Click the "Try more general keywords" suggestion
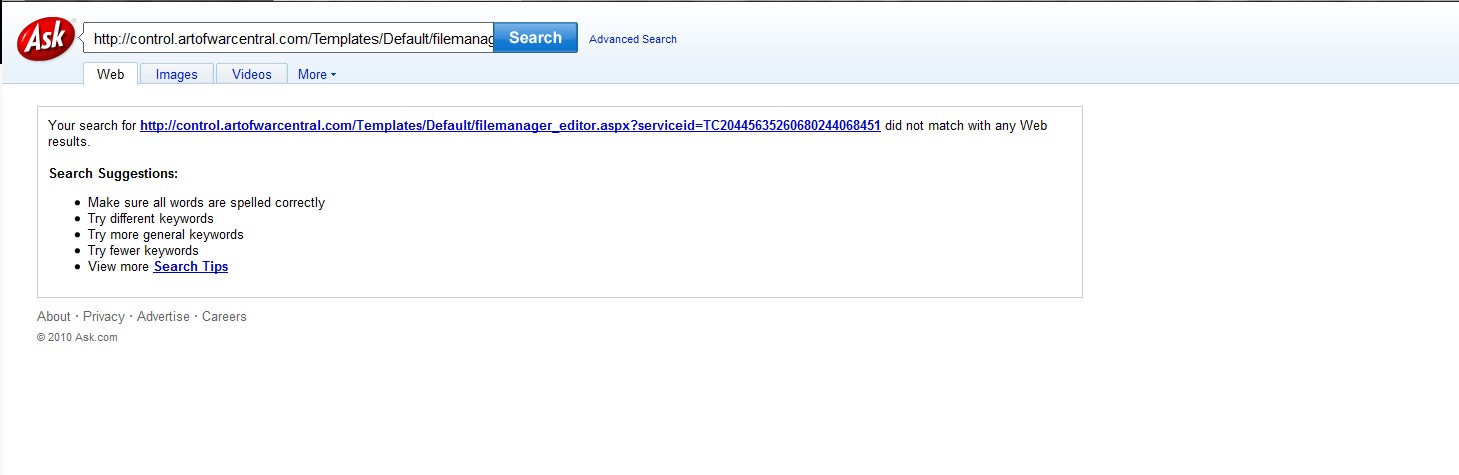 (166, 235)
